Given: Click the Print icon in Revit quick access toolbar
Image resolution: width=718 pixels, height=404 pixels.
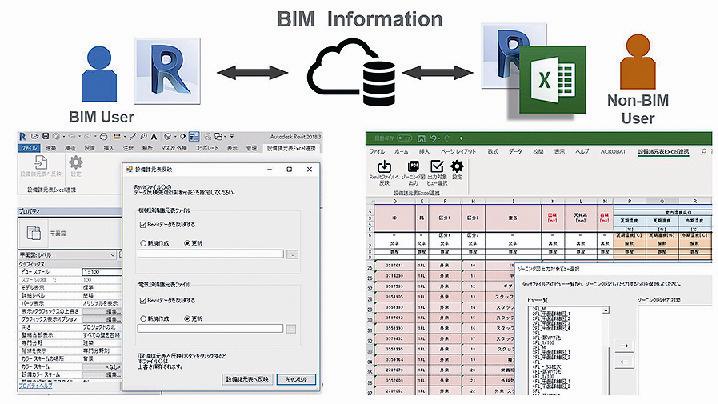Looking at the screenshot, I should 103,136.
